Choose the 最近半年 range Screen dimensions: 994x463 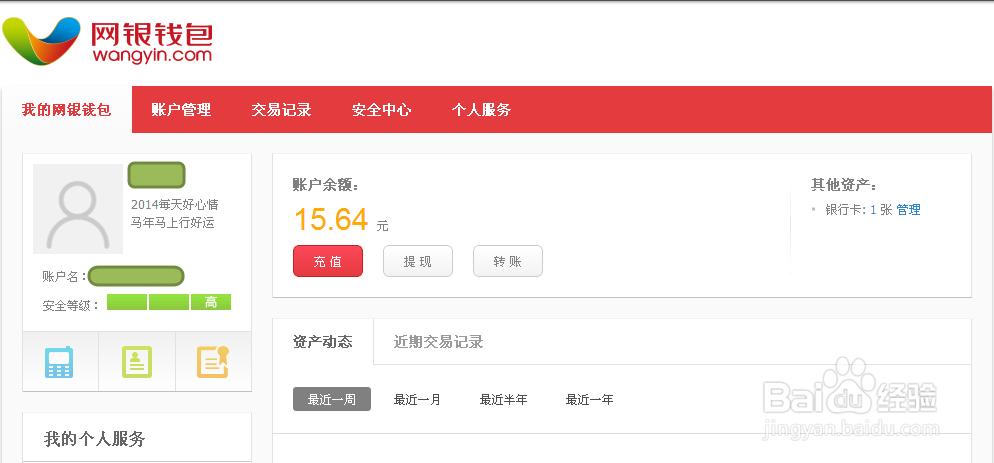coord(503,400)
